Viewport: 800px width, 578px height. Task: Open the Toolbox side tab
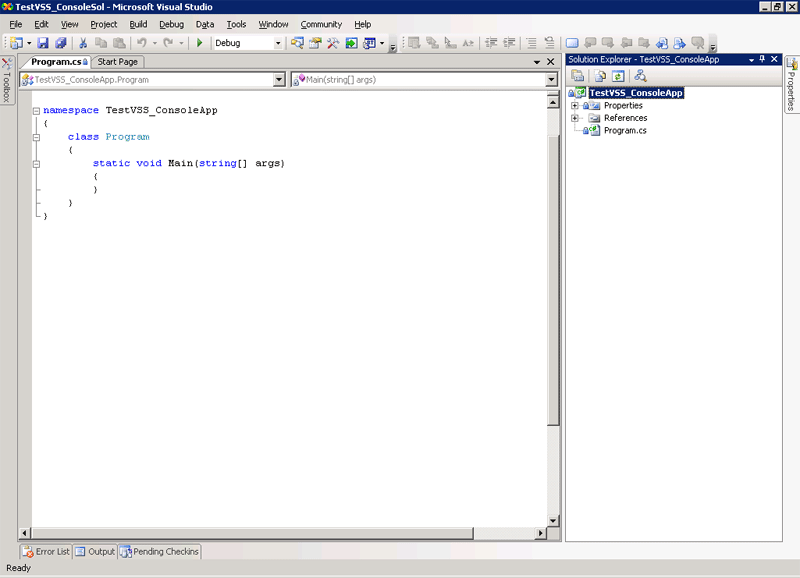coord(7,80)
